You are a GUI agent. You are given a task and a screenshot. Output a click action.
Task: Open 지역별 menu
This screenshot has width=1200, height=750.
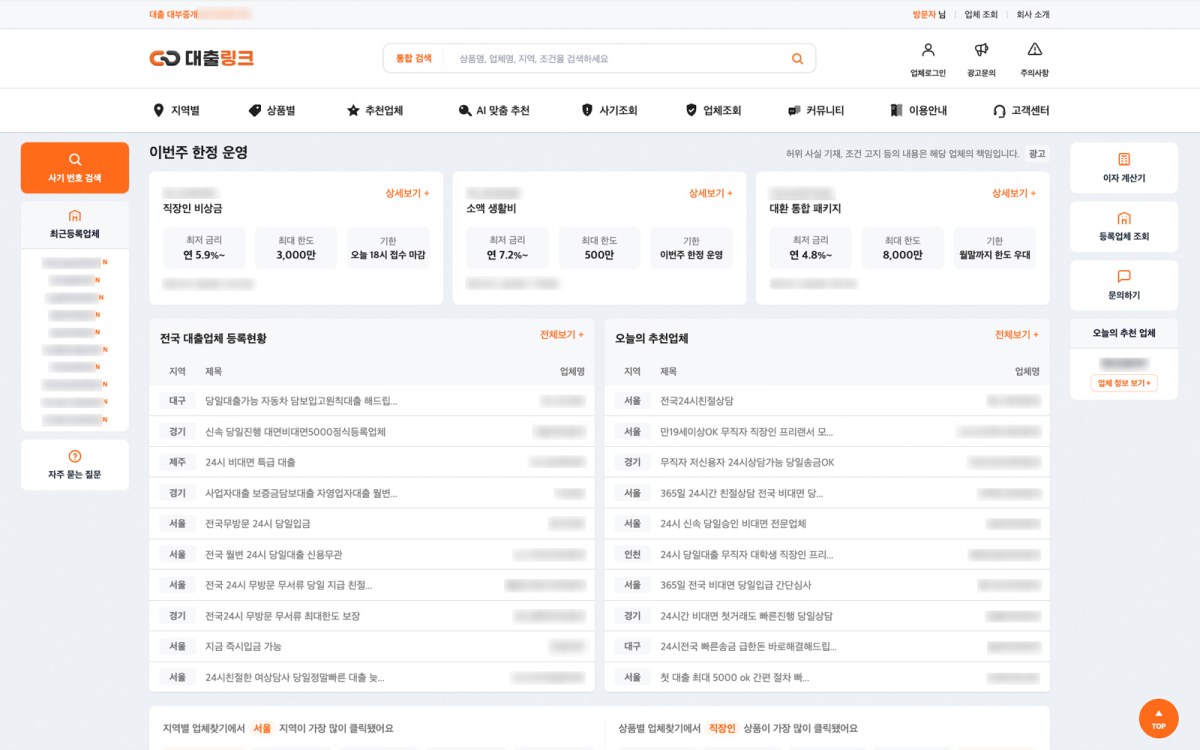[176, 110]
